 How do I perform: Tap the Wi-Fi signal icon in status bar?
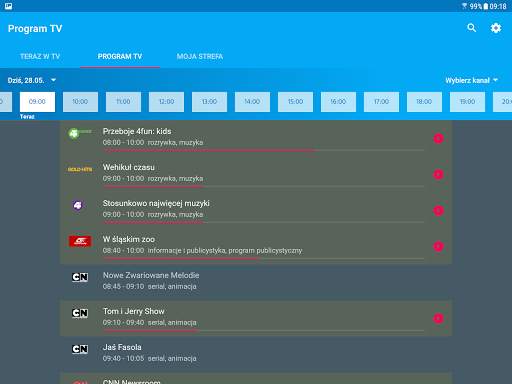point(464,6)
